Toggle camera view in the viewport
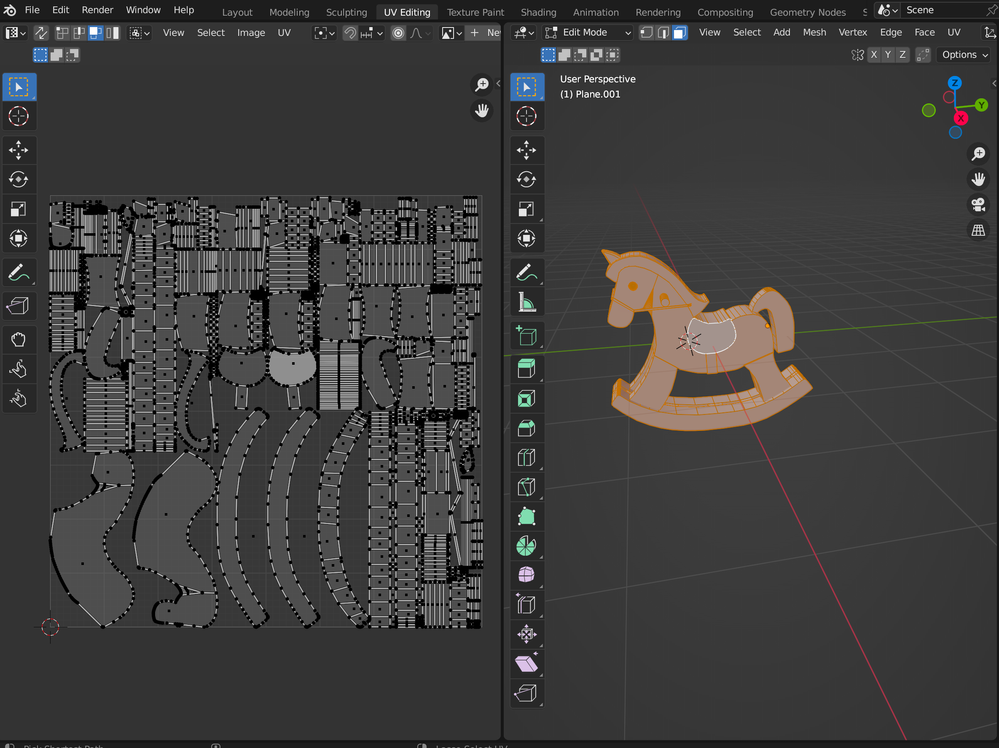This screenshot has height=748, width=999. coord(978,204)
